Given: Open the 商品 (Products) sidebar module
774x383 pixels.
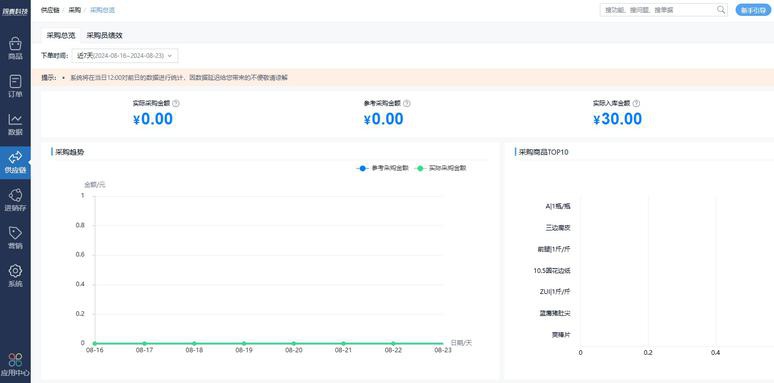Looking at the screenshot, I should pyautogui.click(x=15, y=49).
